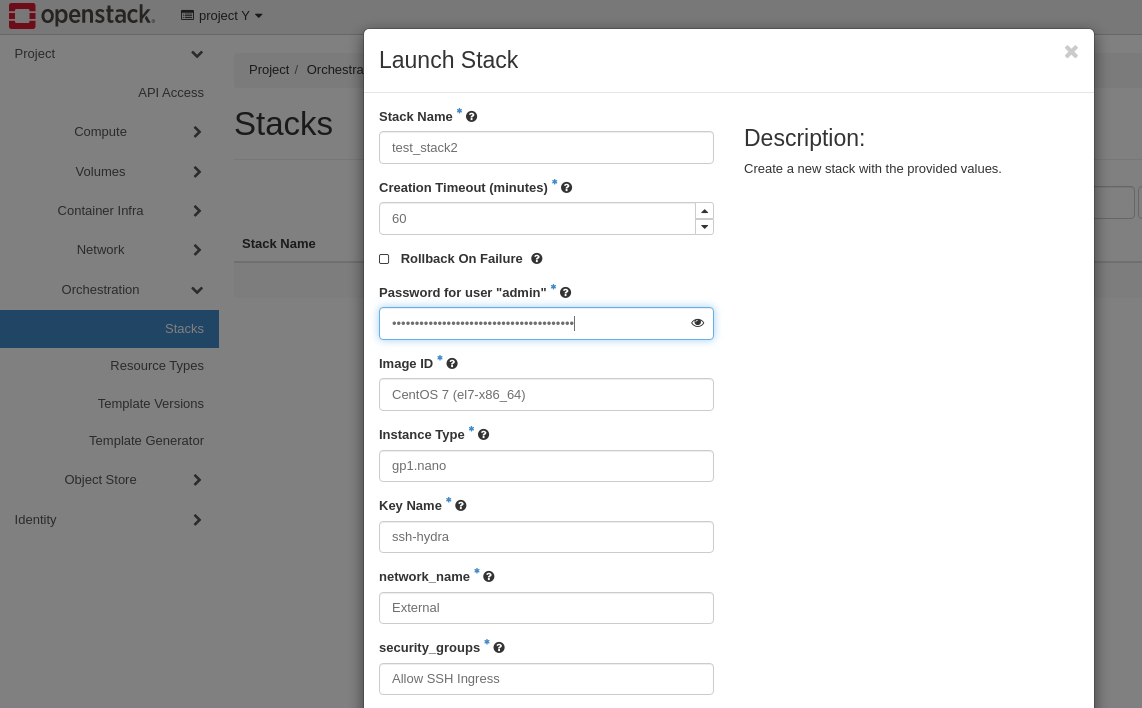
Task: Increase creation timeout with up arrow
Action: (704, 211)
